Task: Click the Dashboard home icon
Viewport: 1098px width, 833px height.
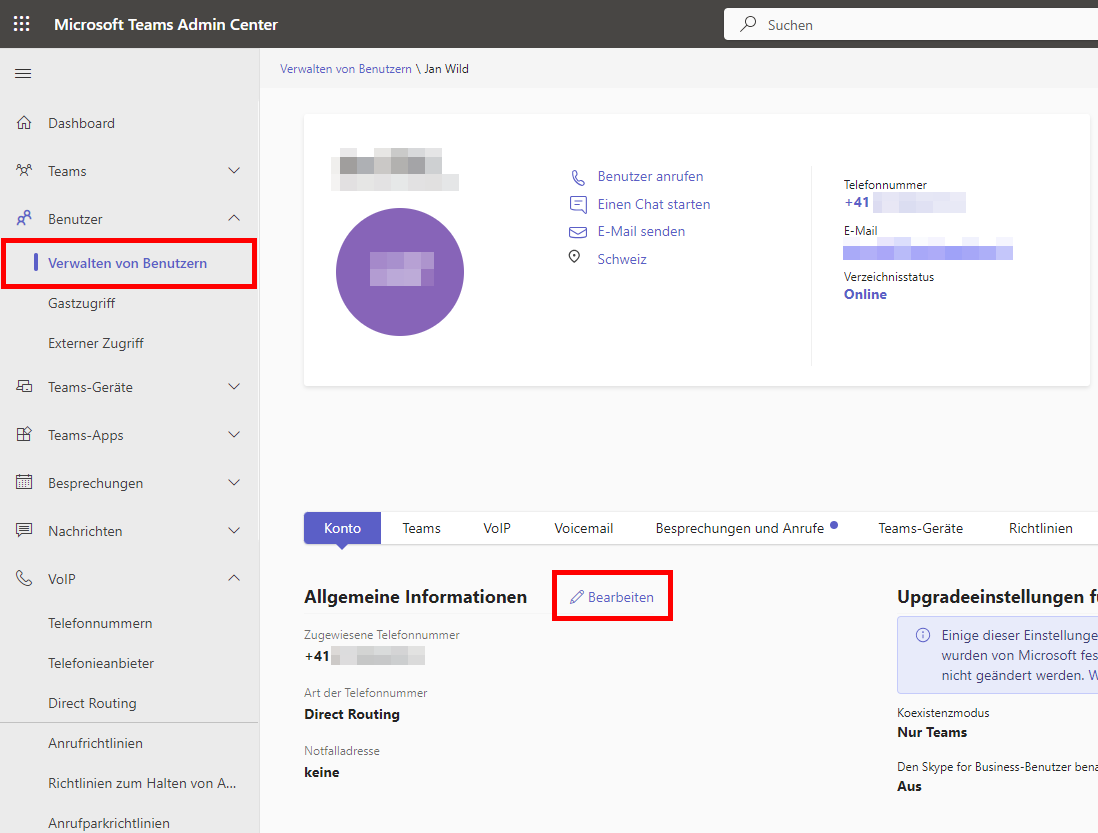Action: pos(24,123)
